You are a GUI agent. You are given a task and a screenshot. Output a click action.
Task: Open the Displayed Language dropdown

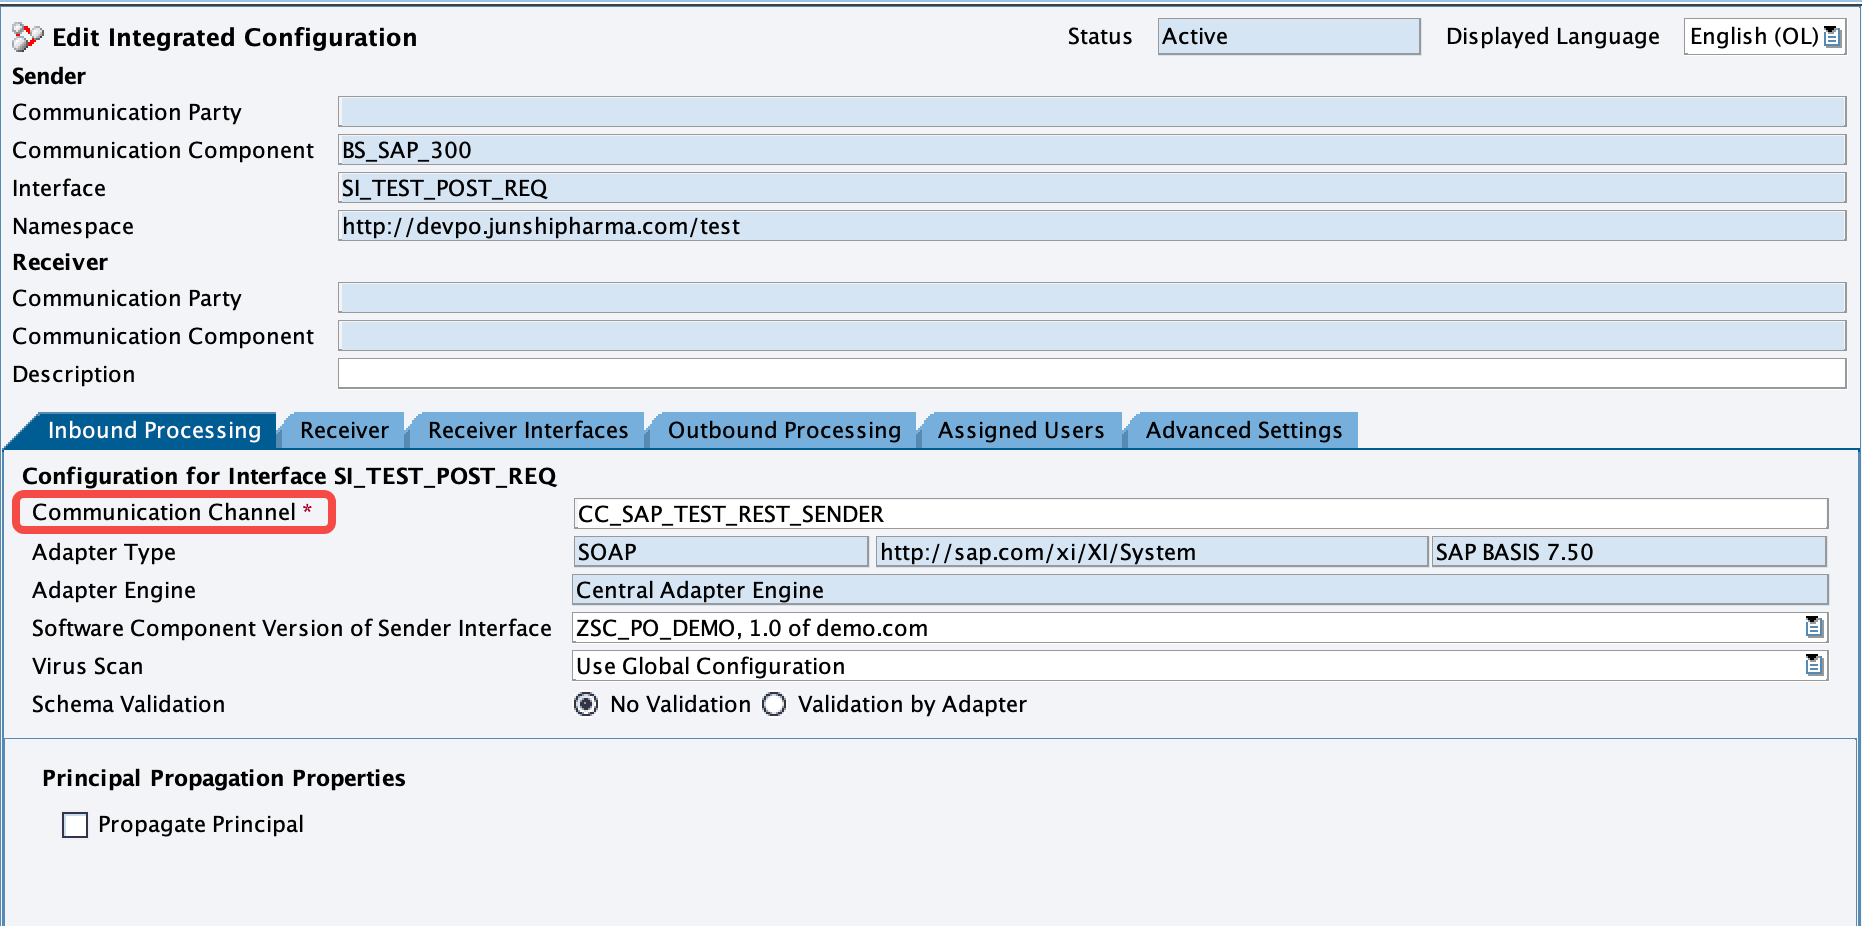[x=1832, y=37]
